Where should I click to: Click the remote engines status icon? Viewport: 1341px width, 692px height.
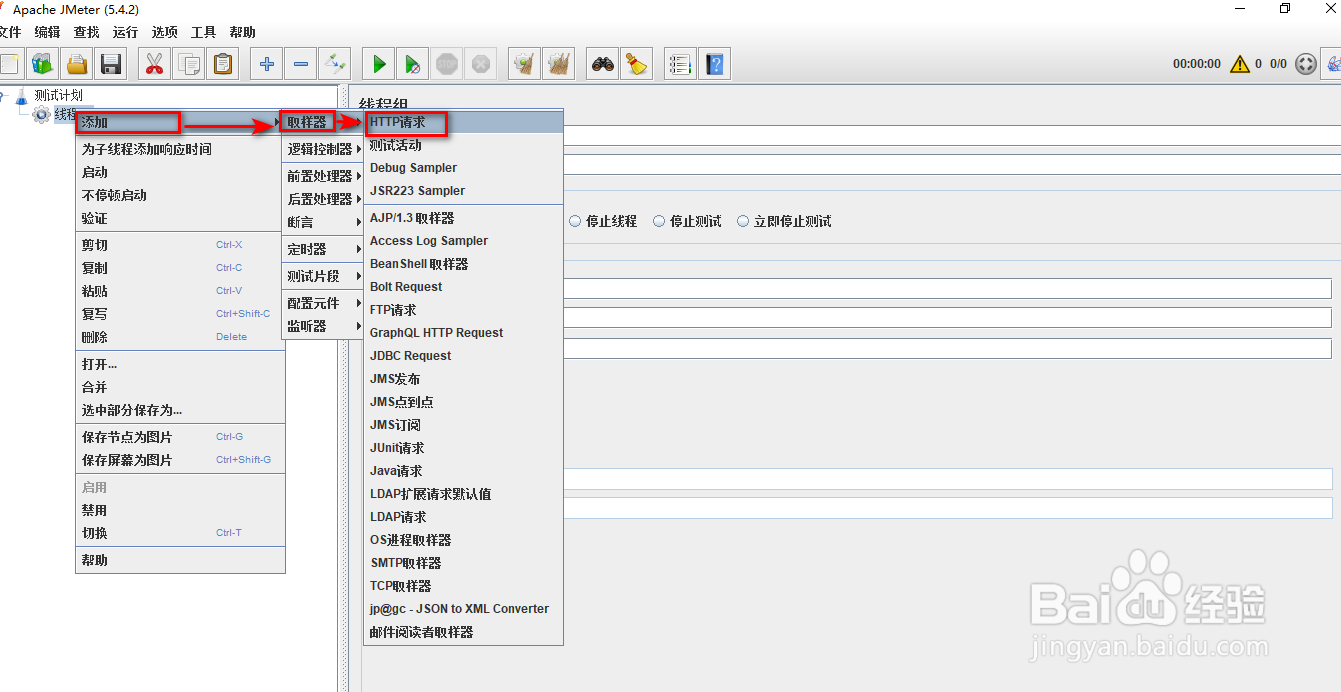click(1306, 64)
